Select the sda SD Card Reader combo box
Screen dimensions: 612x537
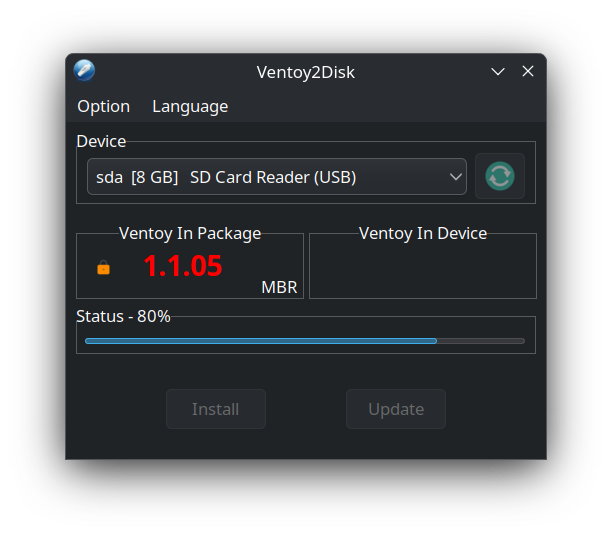[x=277, y=176]
